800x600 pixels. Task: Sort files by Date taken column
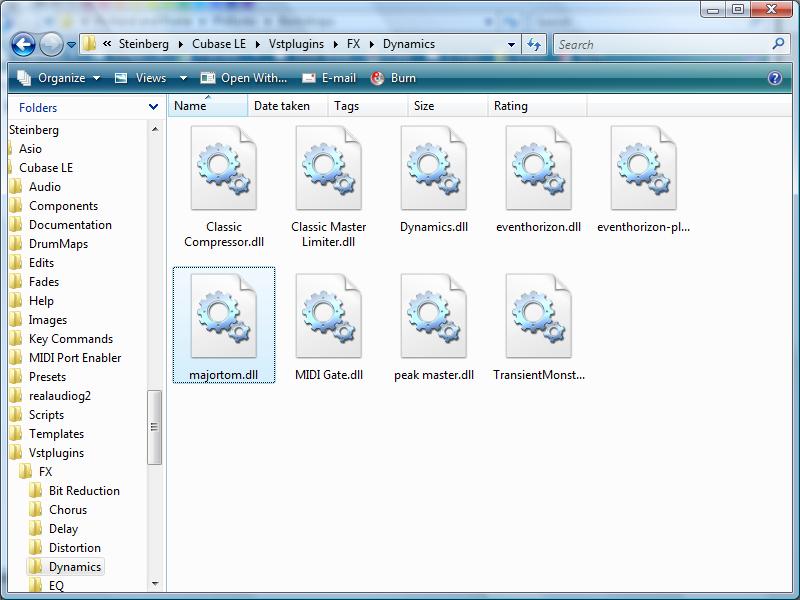click(288, 106)
